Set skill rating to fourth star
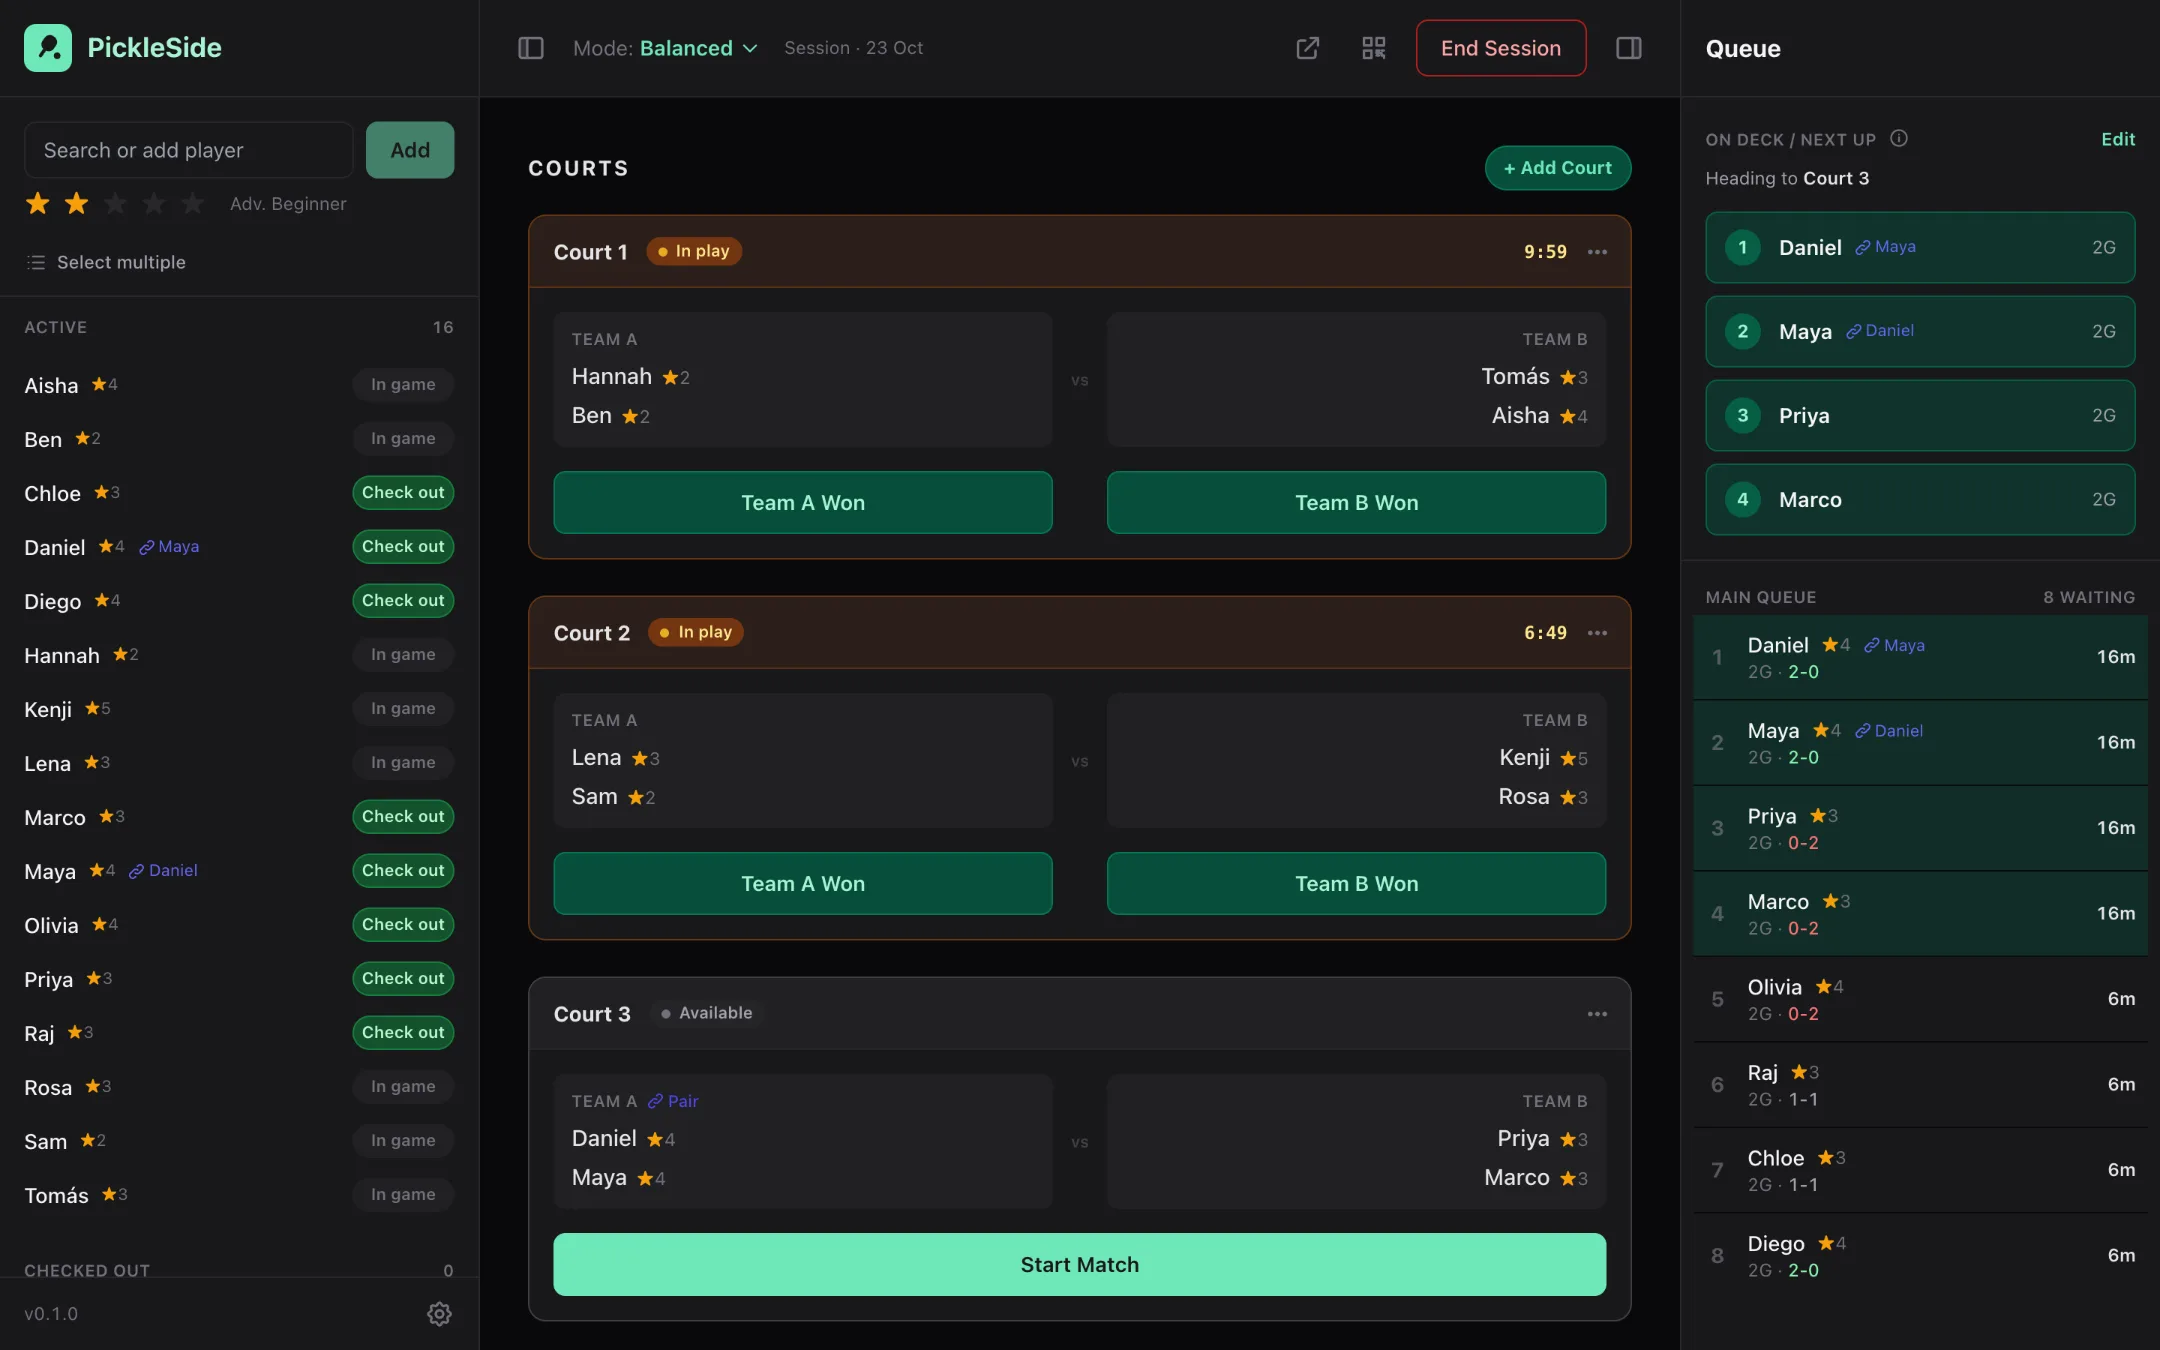Screen dimensions: 2160x1350 154,204
